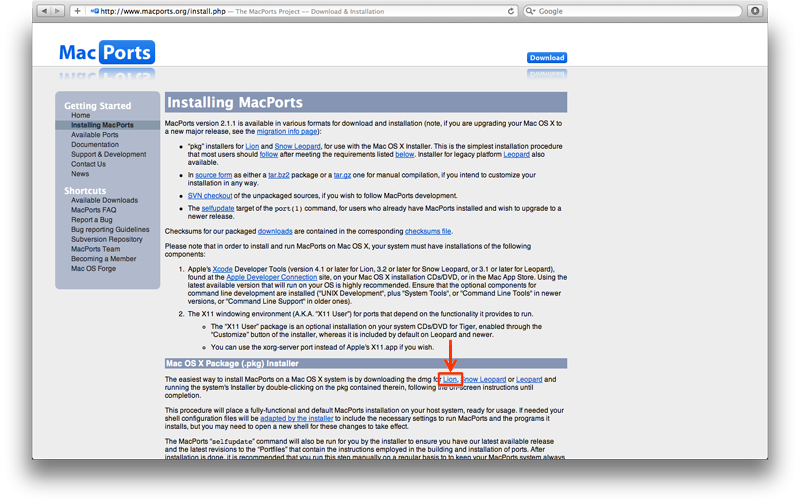The width and height of the screenshot is (800, 504).
Task: Click the selfupdate link
Action: click(218, 208)
